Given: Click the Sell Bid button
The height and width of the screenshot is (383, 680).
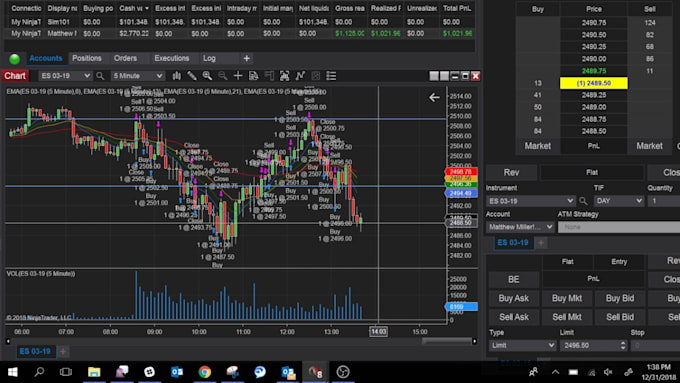Looking at the screenshot, I should 620,317.
